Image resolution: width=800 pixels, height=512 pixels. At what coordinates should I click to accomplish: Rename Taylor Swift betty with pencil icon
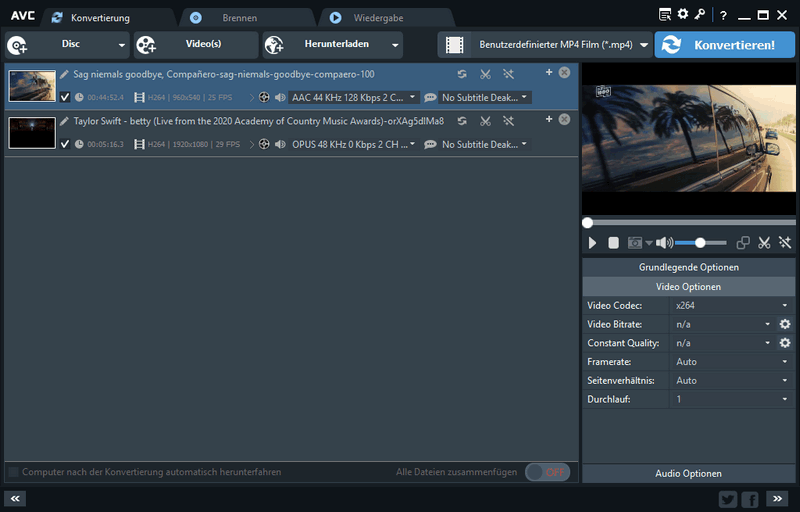[x=64, y=121]
